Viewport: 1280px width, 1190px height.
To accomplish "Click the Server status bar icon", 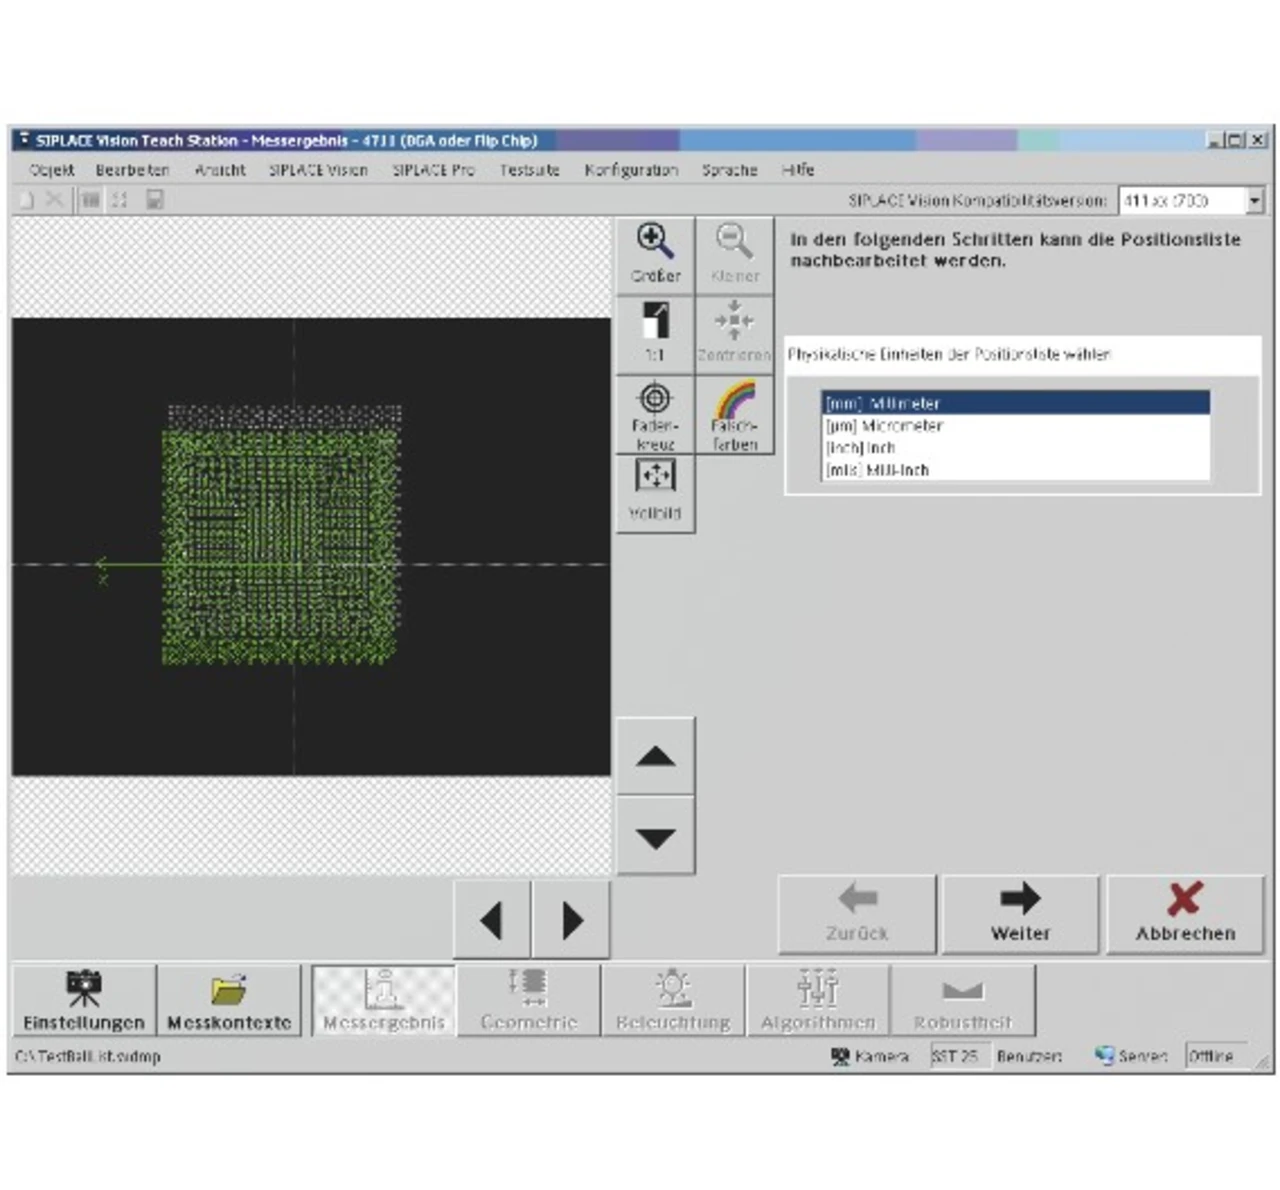I will tap(1104, 1056).
